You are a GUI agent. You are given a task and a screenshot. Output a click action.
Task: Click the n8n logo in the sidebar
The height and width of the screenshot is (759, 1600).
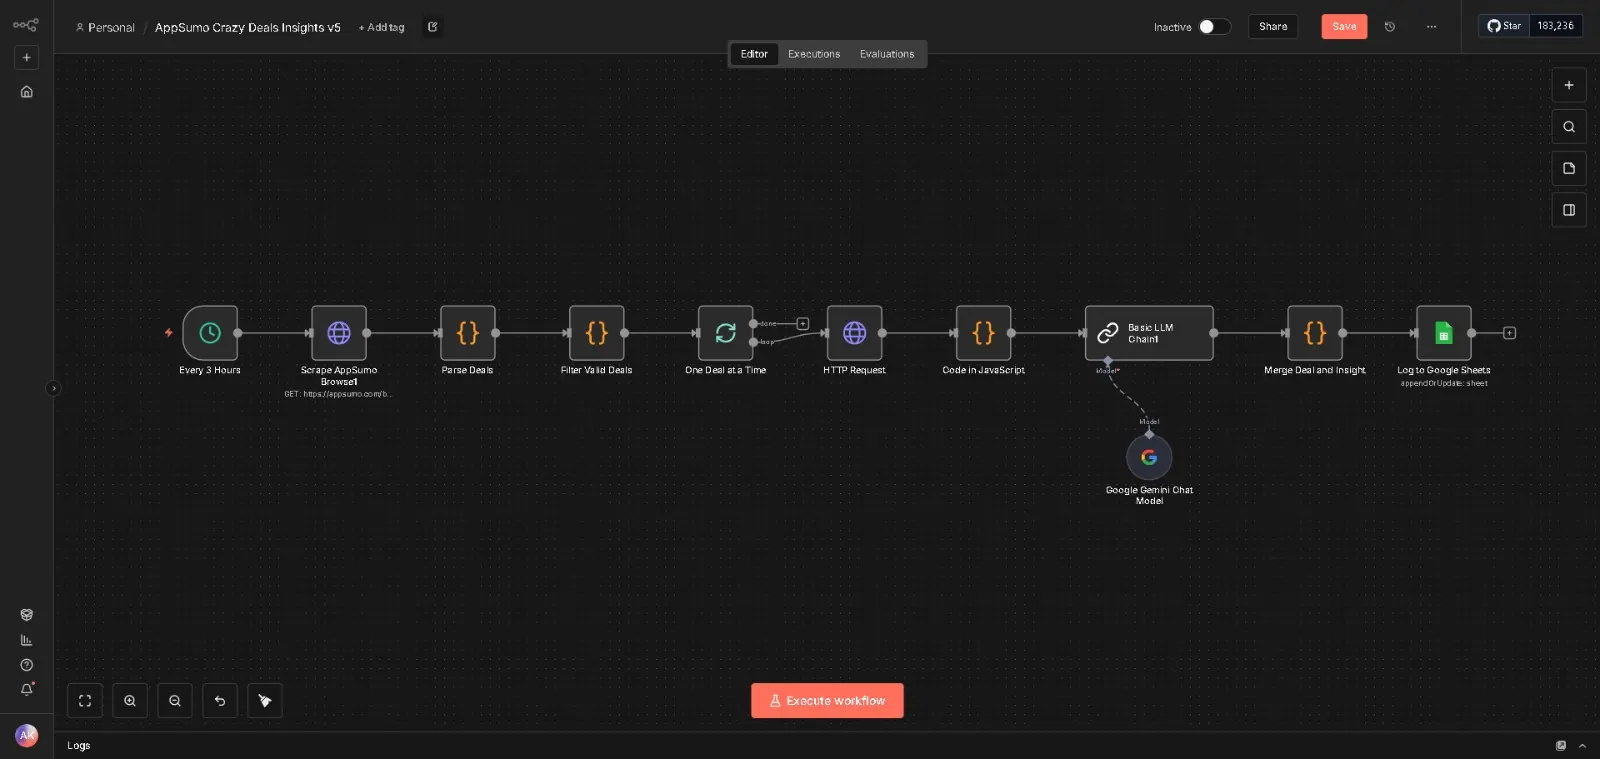click(26, 25)
